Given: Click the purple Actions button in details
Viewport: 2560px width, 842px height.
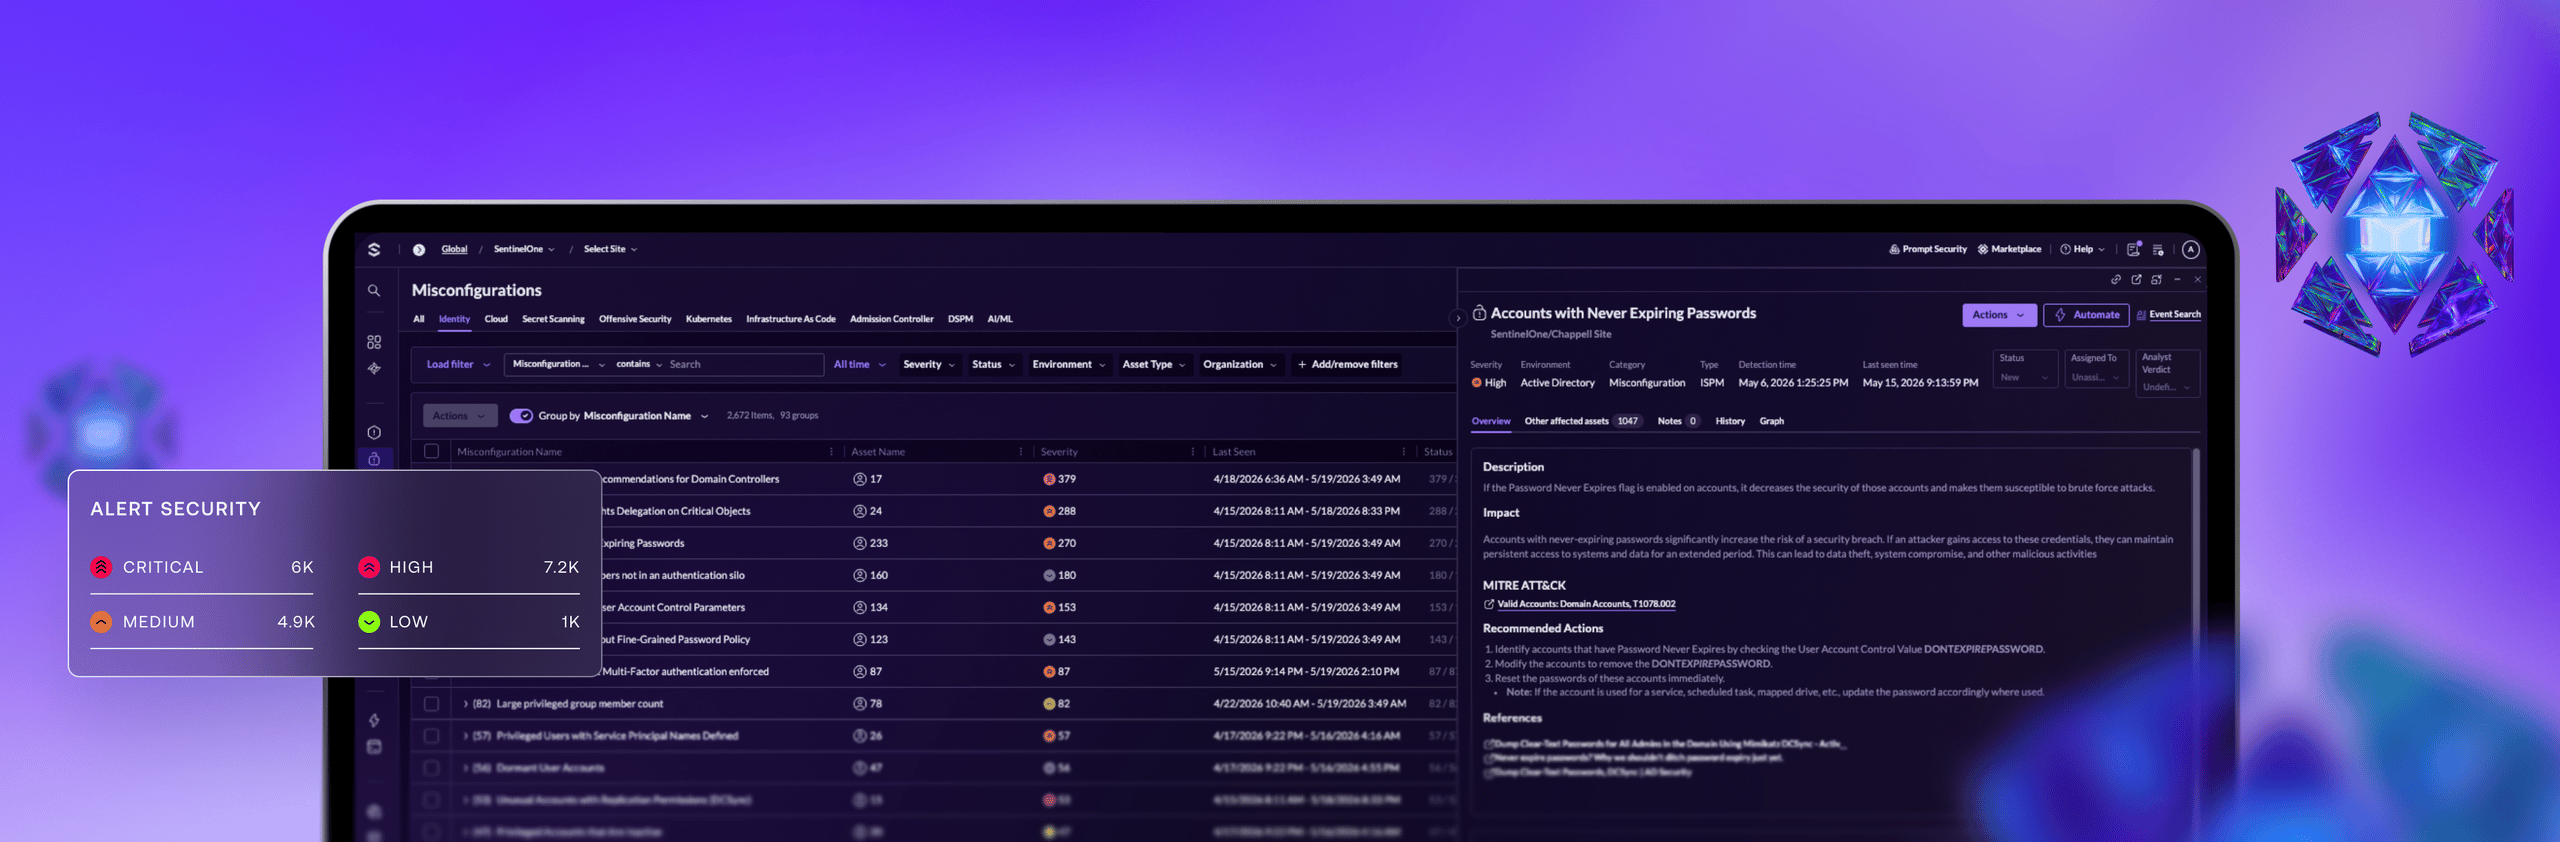Looking at the screenshot, I should pyautogui.click(x=1999, y=315).
